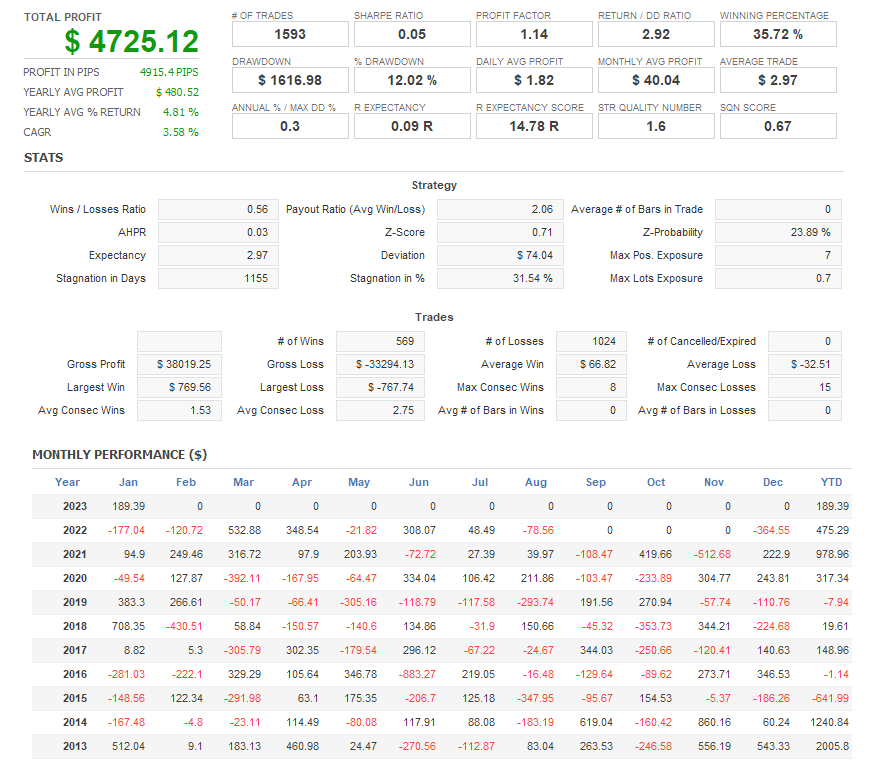This screenshot has width=881, height=774.
Task: Click the Largest Win field $ 769.56
Action: point(179,388)
